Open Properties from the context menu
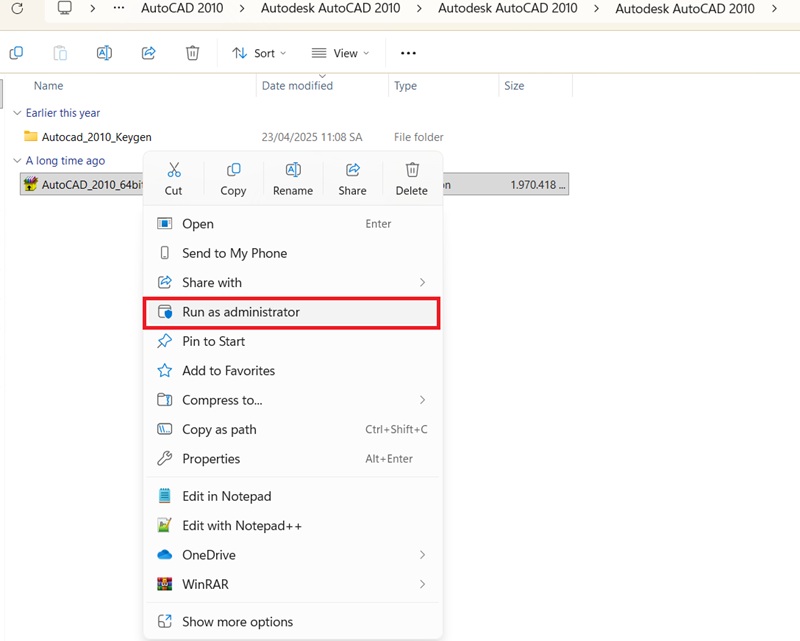The image size is (800, 641). point(211,459)
